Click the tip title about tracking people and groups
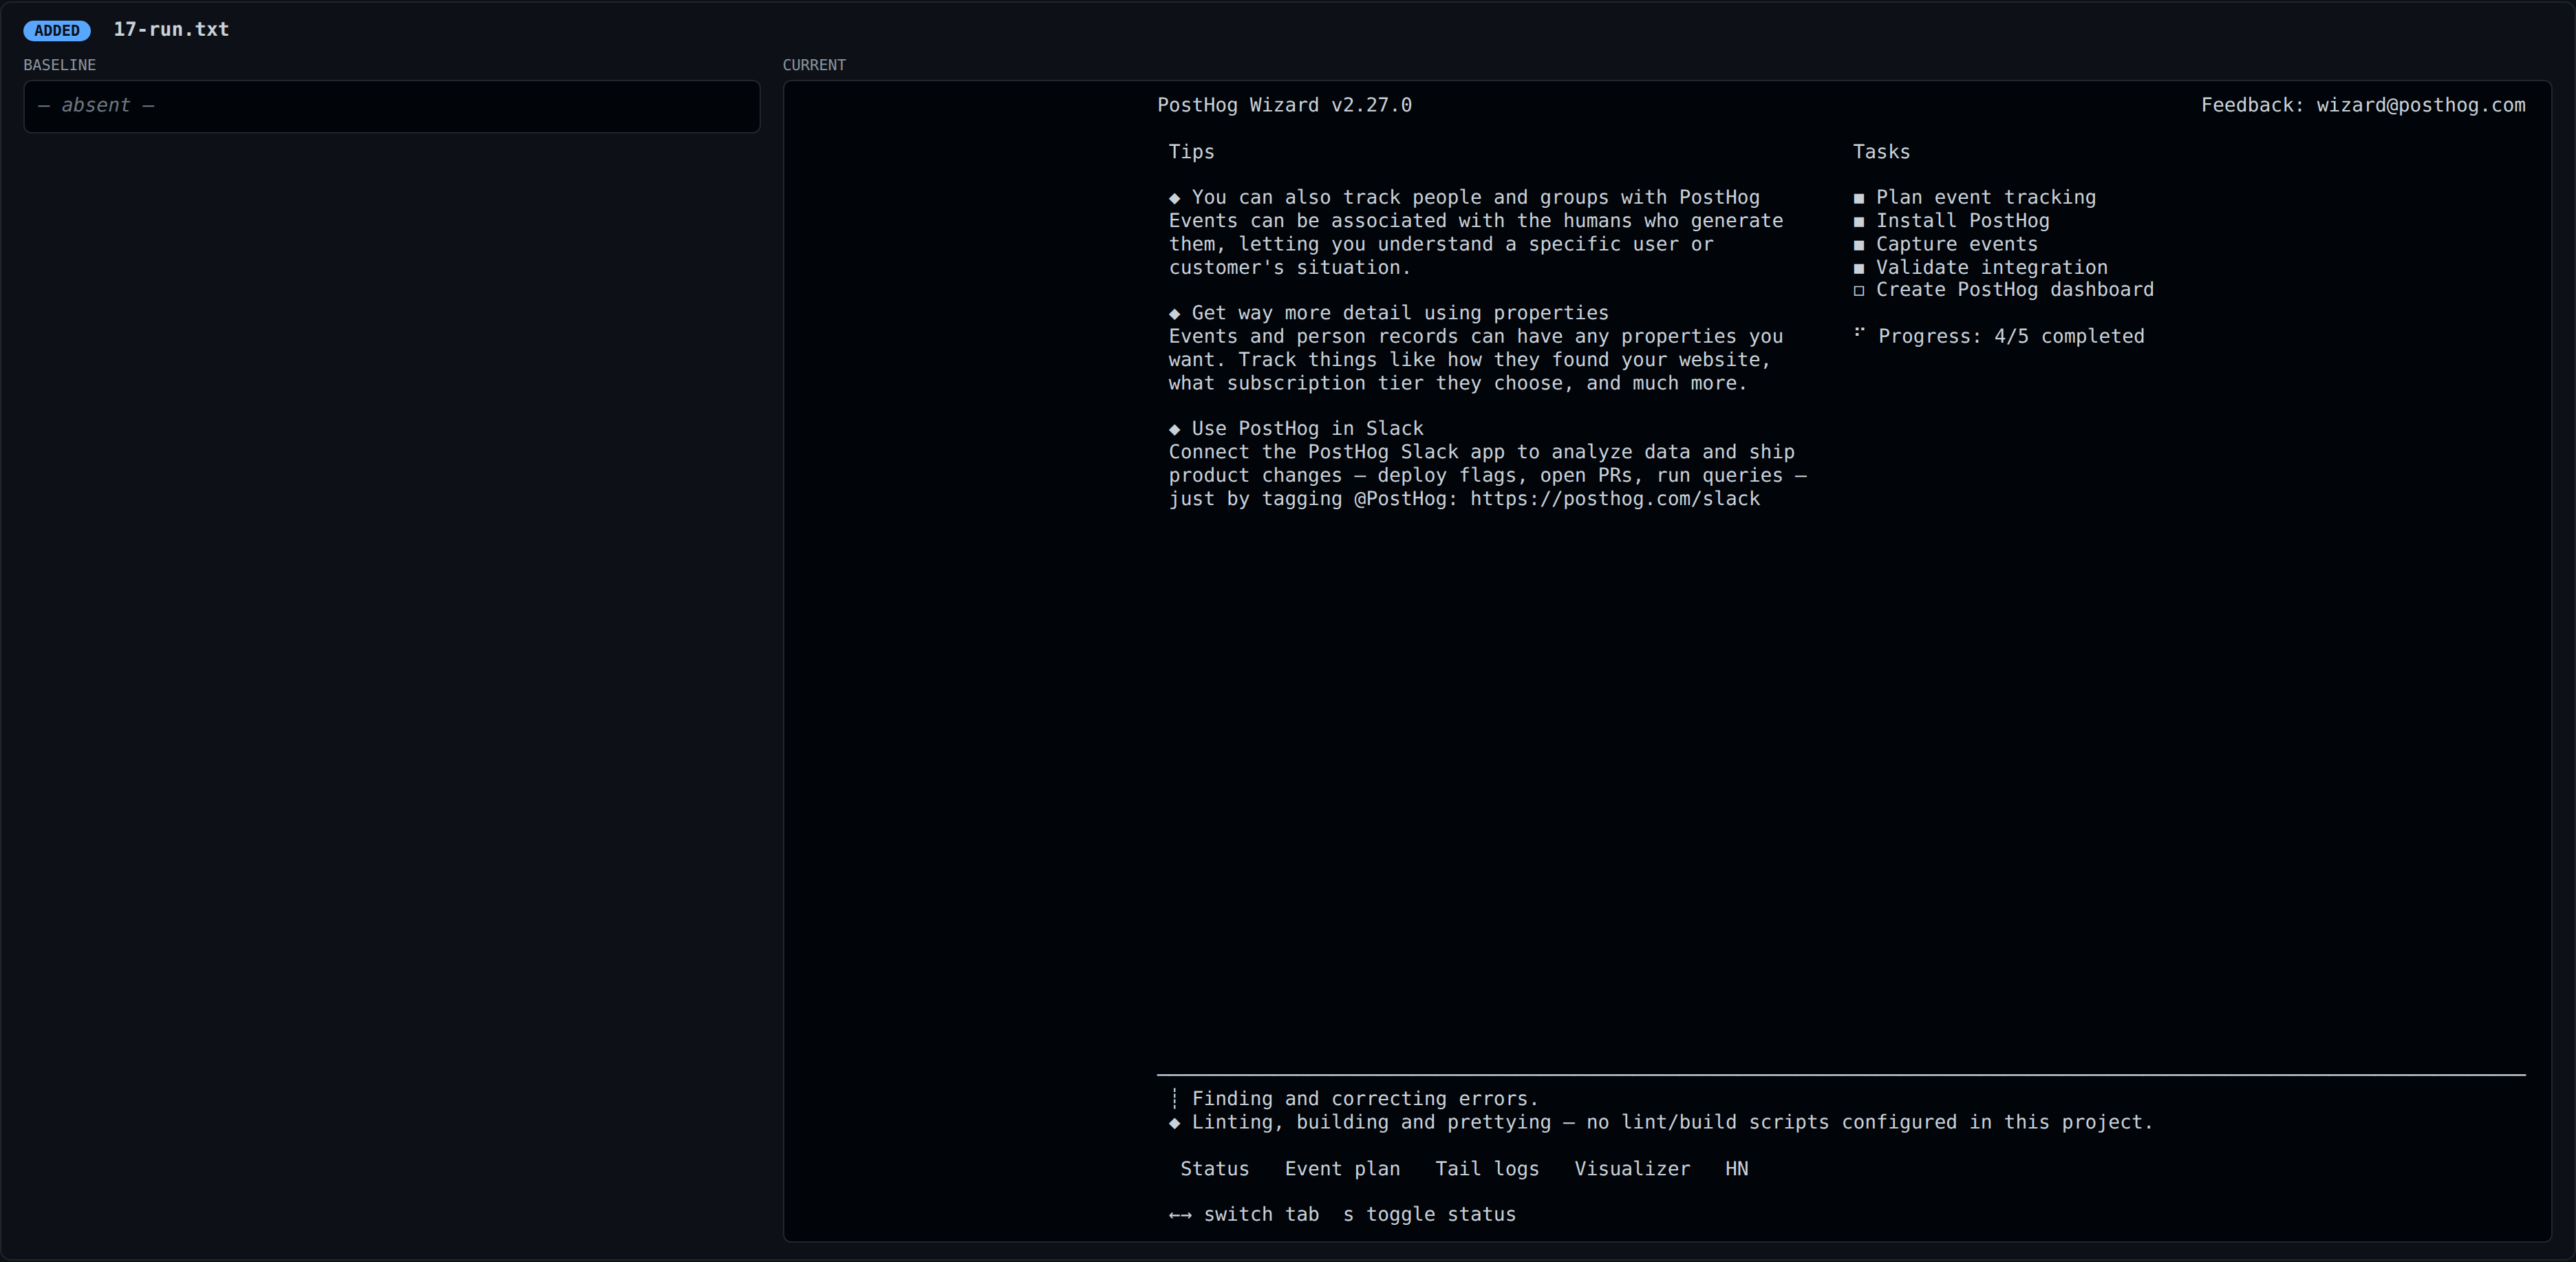The height and width of the screenshot is (1262, 2576). tap(1475, 197)
